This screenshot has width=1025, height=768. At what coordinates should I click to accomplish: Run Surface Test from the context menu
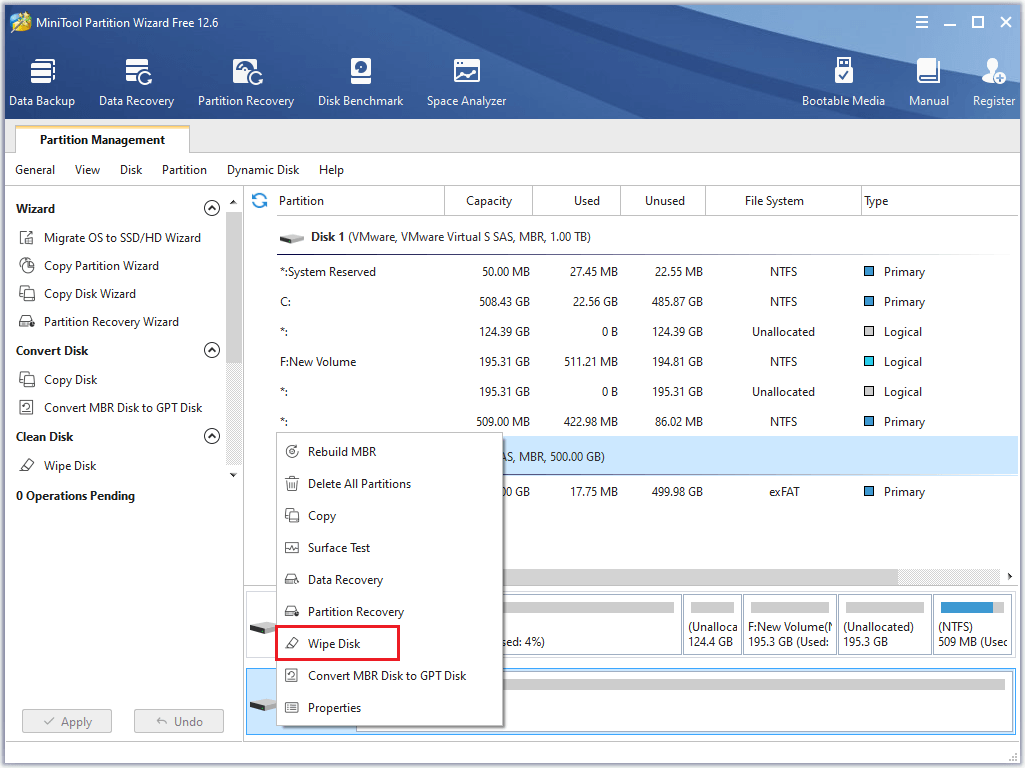pyautogui.click(x=390, y=548)
